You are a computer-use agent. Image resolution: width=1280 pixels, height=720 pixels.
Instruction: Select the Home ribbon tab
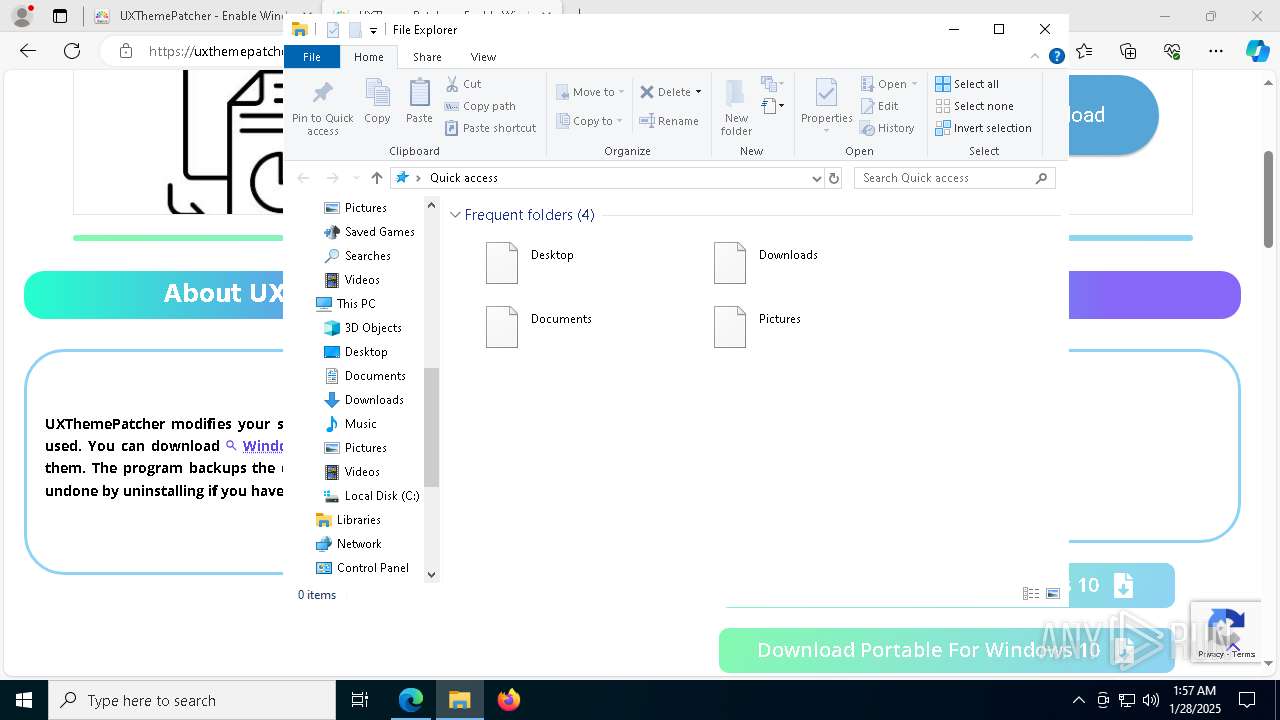click(x=368, y=57)
